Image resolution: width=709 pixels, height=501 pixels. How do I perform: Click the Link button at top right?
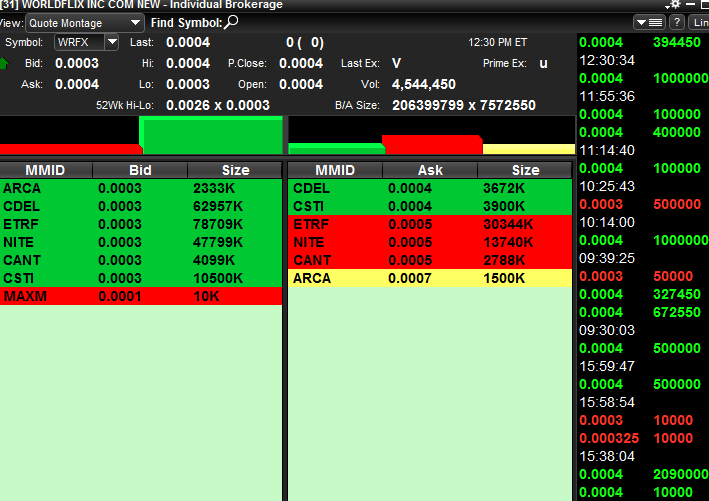pyautogui.click(x=700, y=22)
